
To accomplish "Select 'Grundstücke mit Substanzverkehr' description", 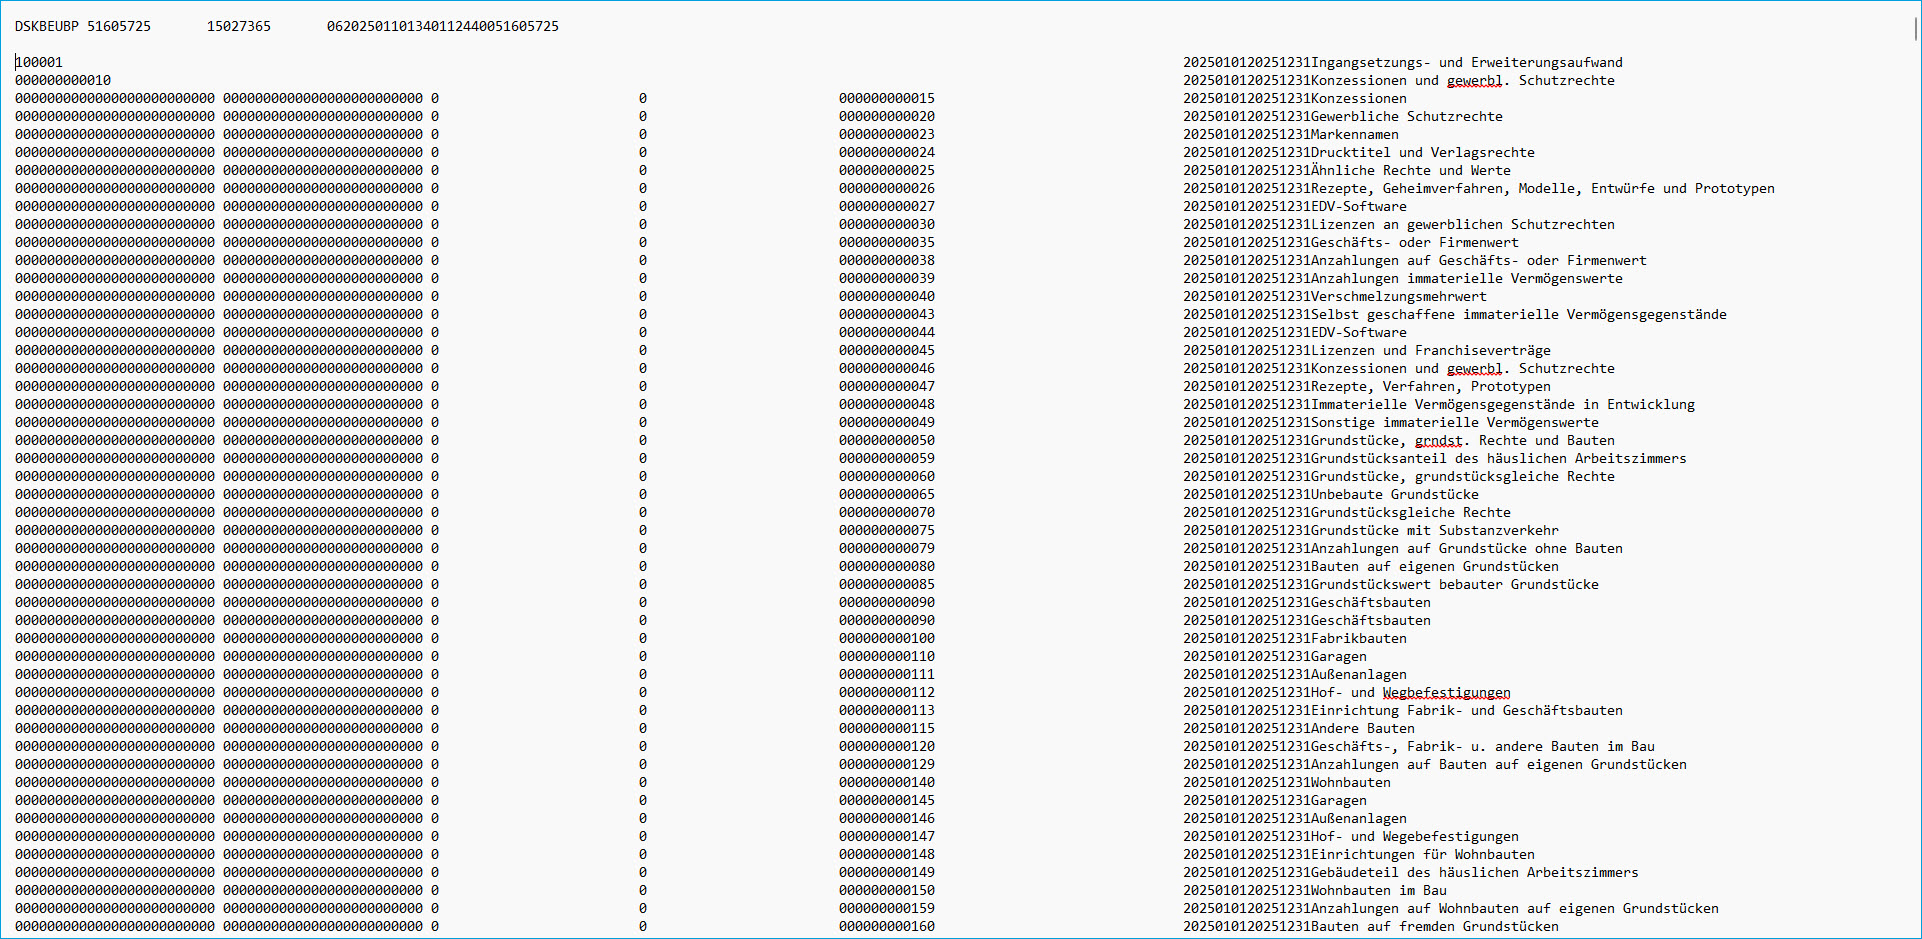I will point(1435,530).
